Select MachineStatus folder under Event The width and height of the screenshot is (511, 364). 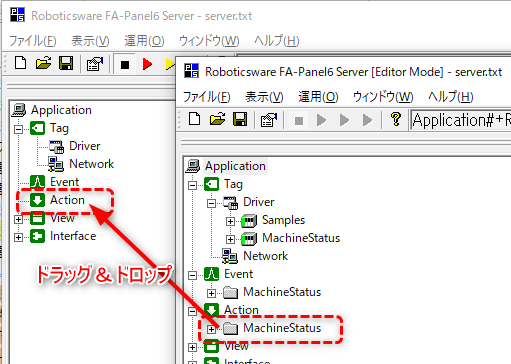[282, 292]
